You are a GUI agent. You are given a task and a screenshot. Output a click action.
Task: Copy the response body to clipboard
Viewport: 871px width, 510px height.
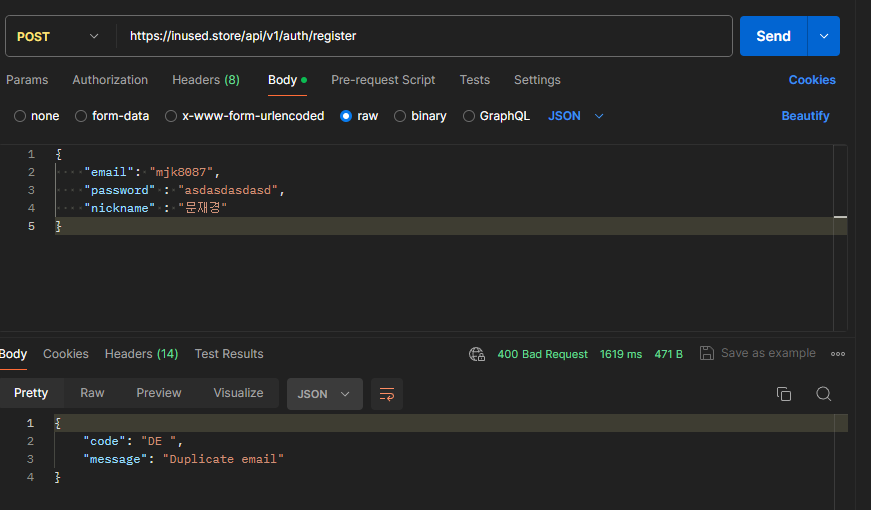(x=784, y=394)
